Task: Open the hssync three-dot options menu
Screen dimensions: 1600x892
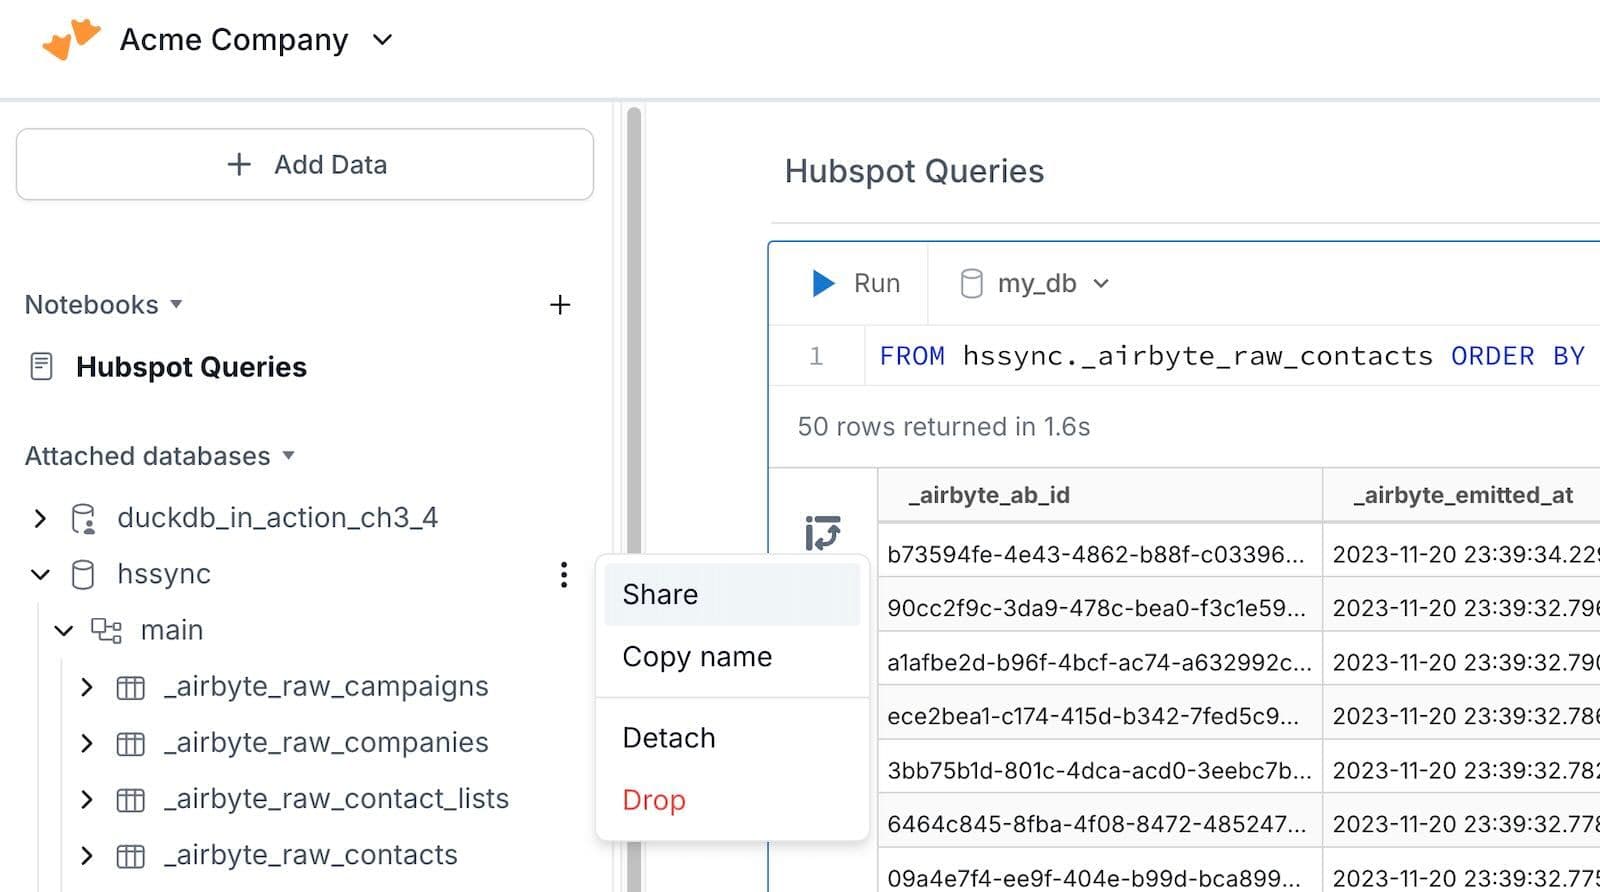Action: coord(564,574)
